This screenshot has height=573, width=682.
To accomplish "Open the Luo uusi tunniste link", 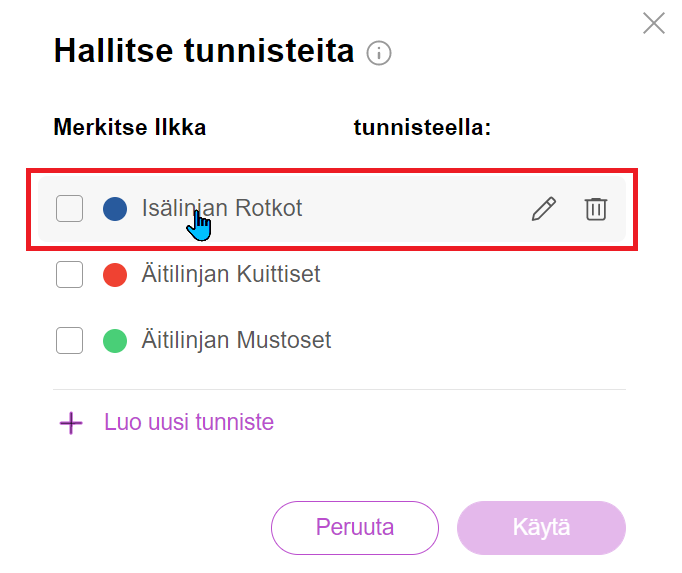I will 189,422.
